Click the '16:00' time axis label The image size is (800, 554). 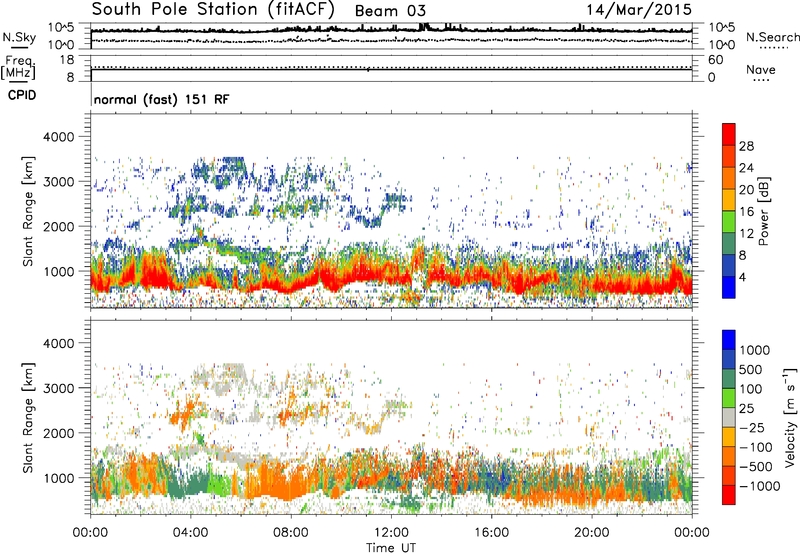click(491, 533)
